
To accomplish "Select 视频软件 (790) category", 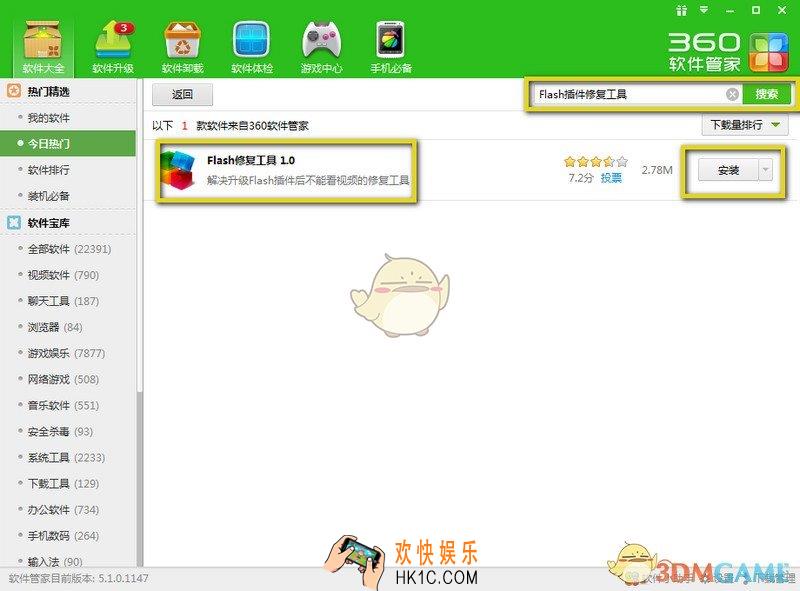I will click(68, 275).
